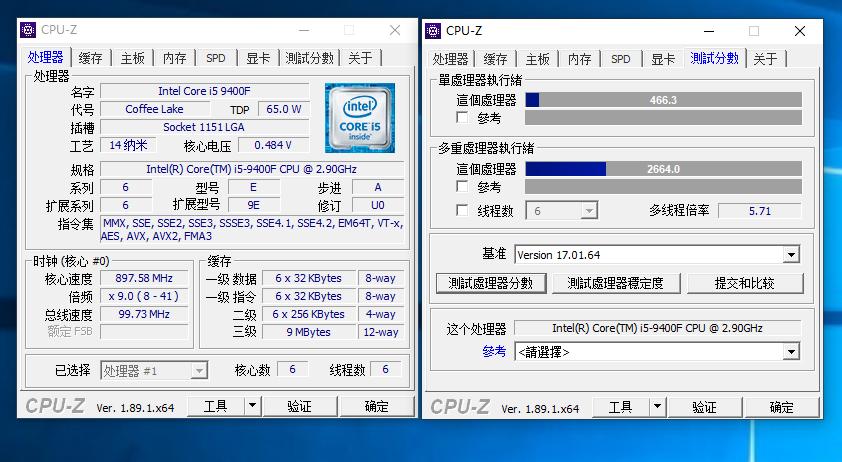Screen dimensions: 842x462
Task: Click the TDP value 65.0 W
Action: [x=284, y=109]
